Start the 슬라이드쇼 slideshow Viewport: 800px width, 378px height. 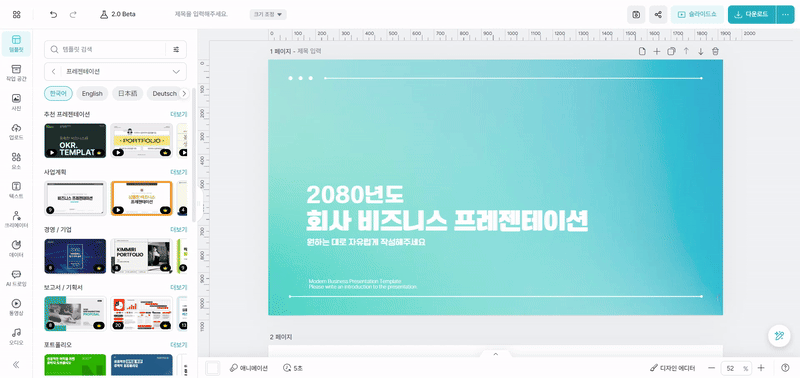[x=697, y=15]
